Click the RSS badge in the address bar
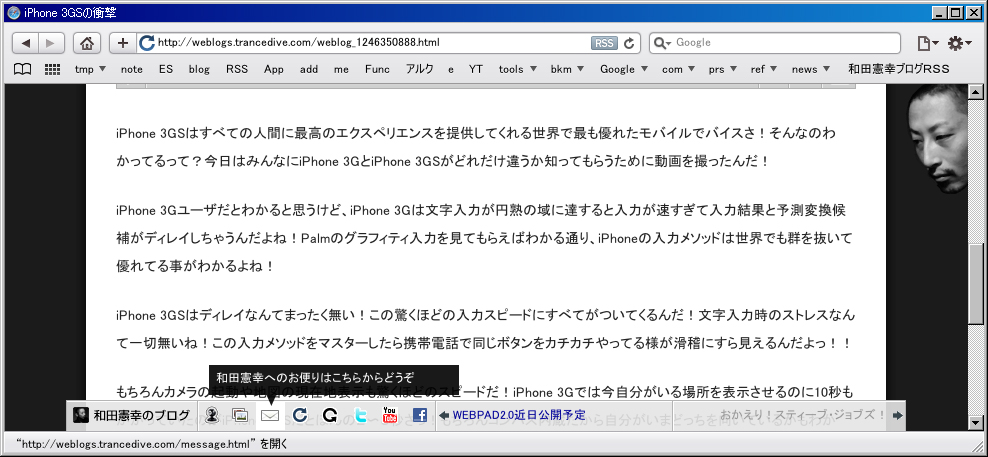Screen dimensions: 988x457 tap(604, 43)
